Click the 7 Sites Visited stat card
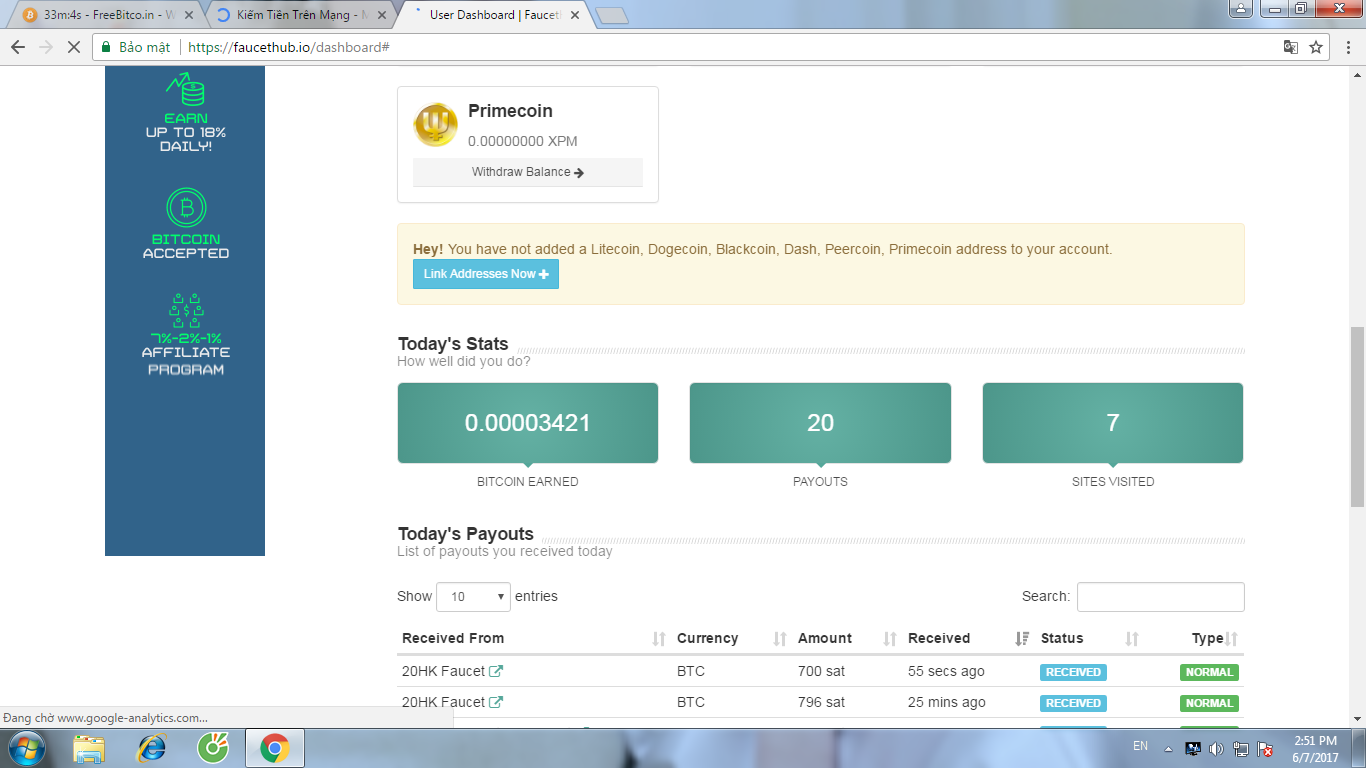 point(1113,423)
